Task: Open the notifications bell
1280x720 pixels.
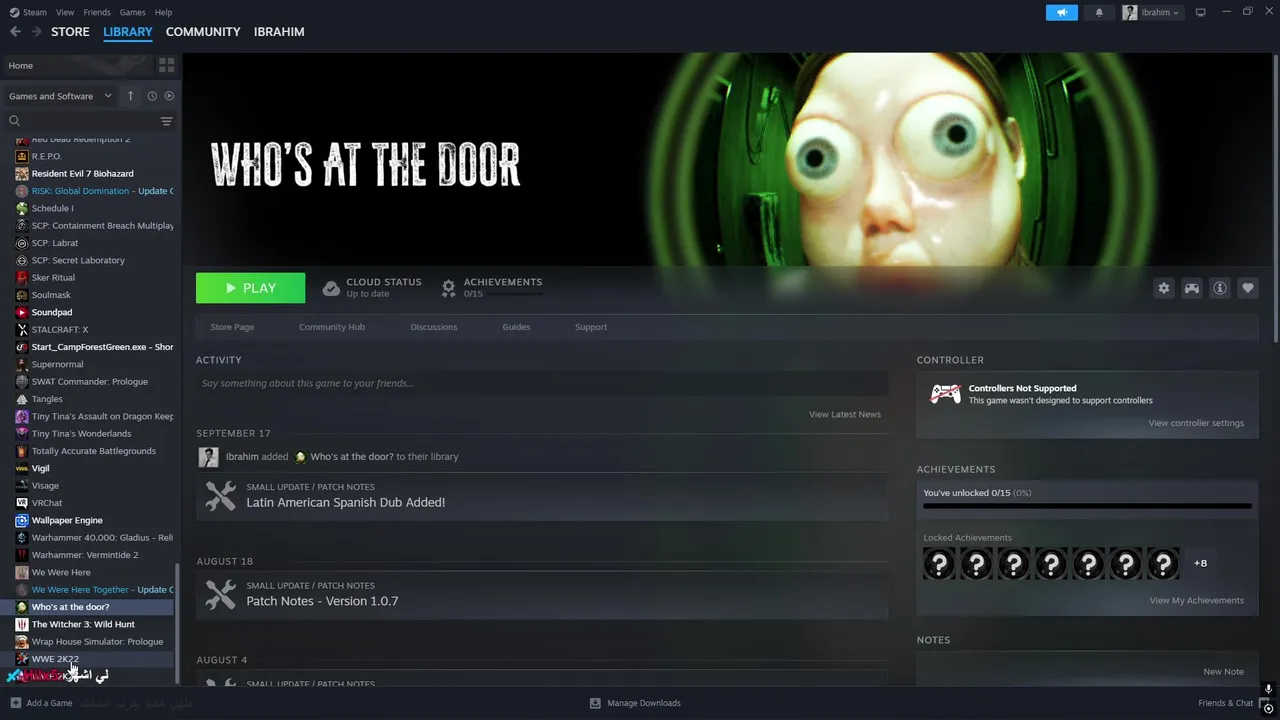Action: (1099, 12)
